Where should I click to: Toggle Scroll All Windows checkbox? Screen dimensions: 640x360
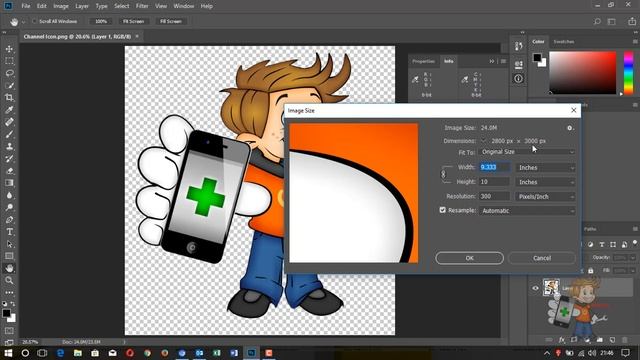click(34, 21)
